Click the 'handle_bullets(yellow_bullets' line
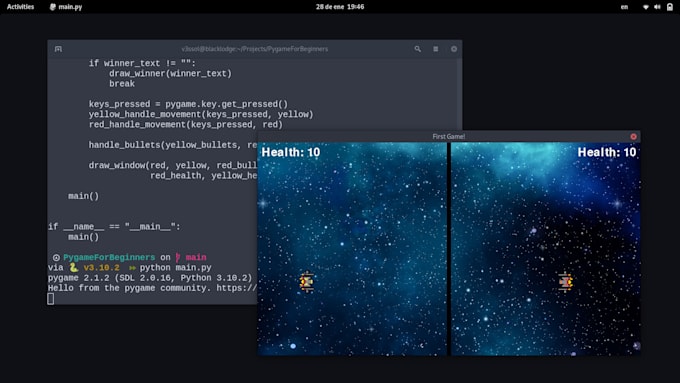 click(173, 145)
